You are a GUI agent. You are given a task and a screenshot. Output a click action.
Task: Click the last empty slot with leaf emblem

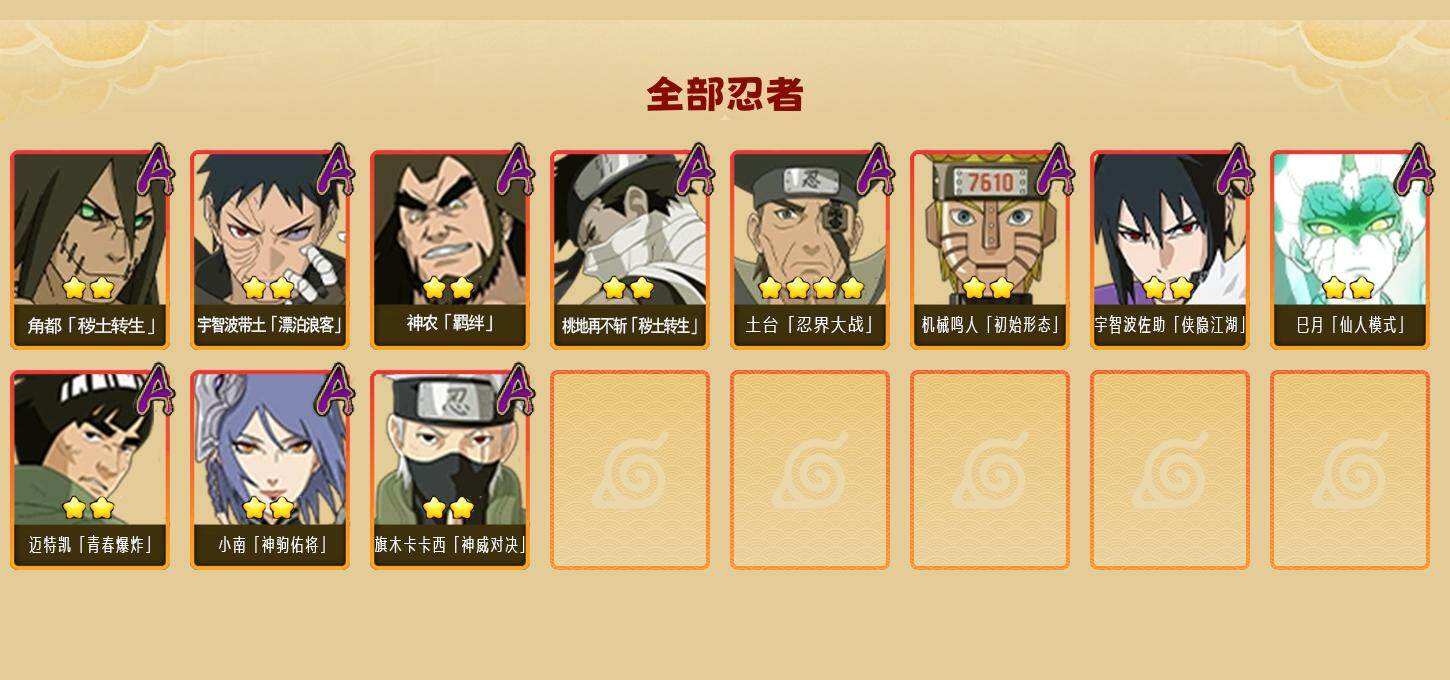[x=1350, y=470]
